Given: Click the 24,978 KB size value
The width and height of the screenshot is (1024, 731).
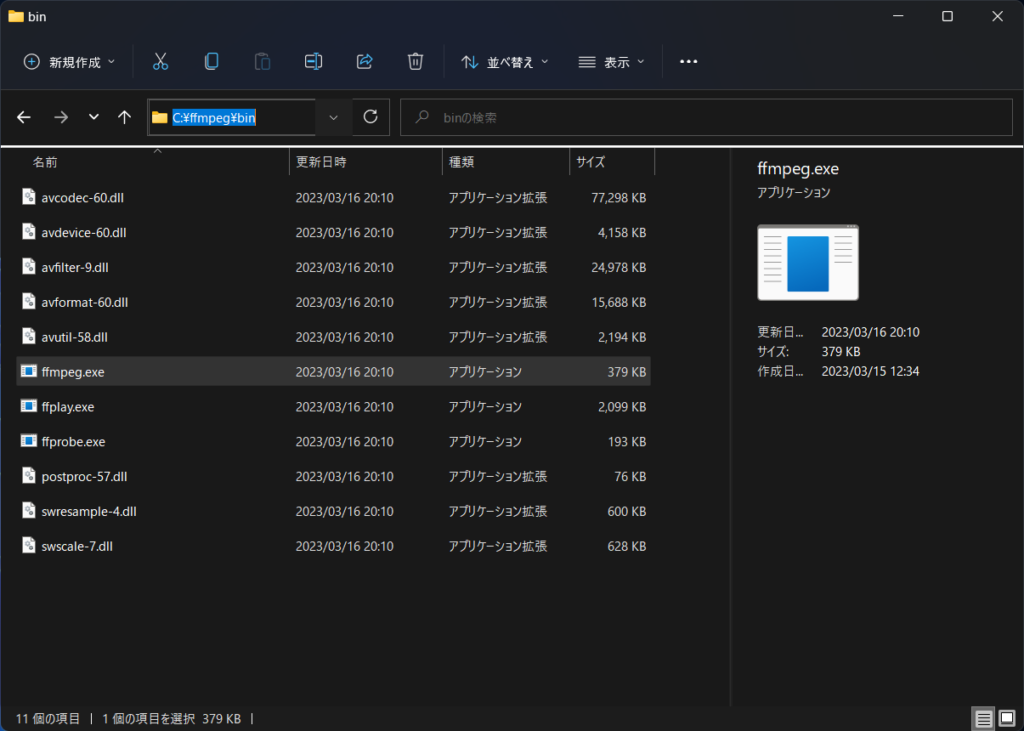Looking at the screenshot, I should 618,267.
